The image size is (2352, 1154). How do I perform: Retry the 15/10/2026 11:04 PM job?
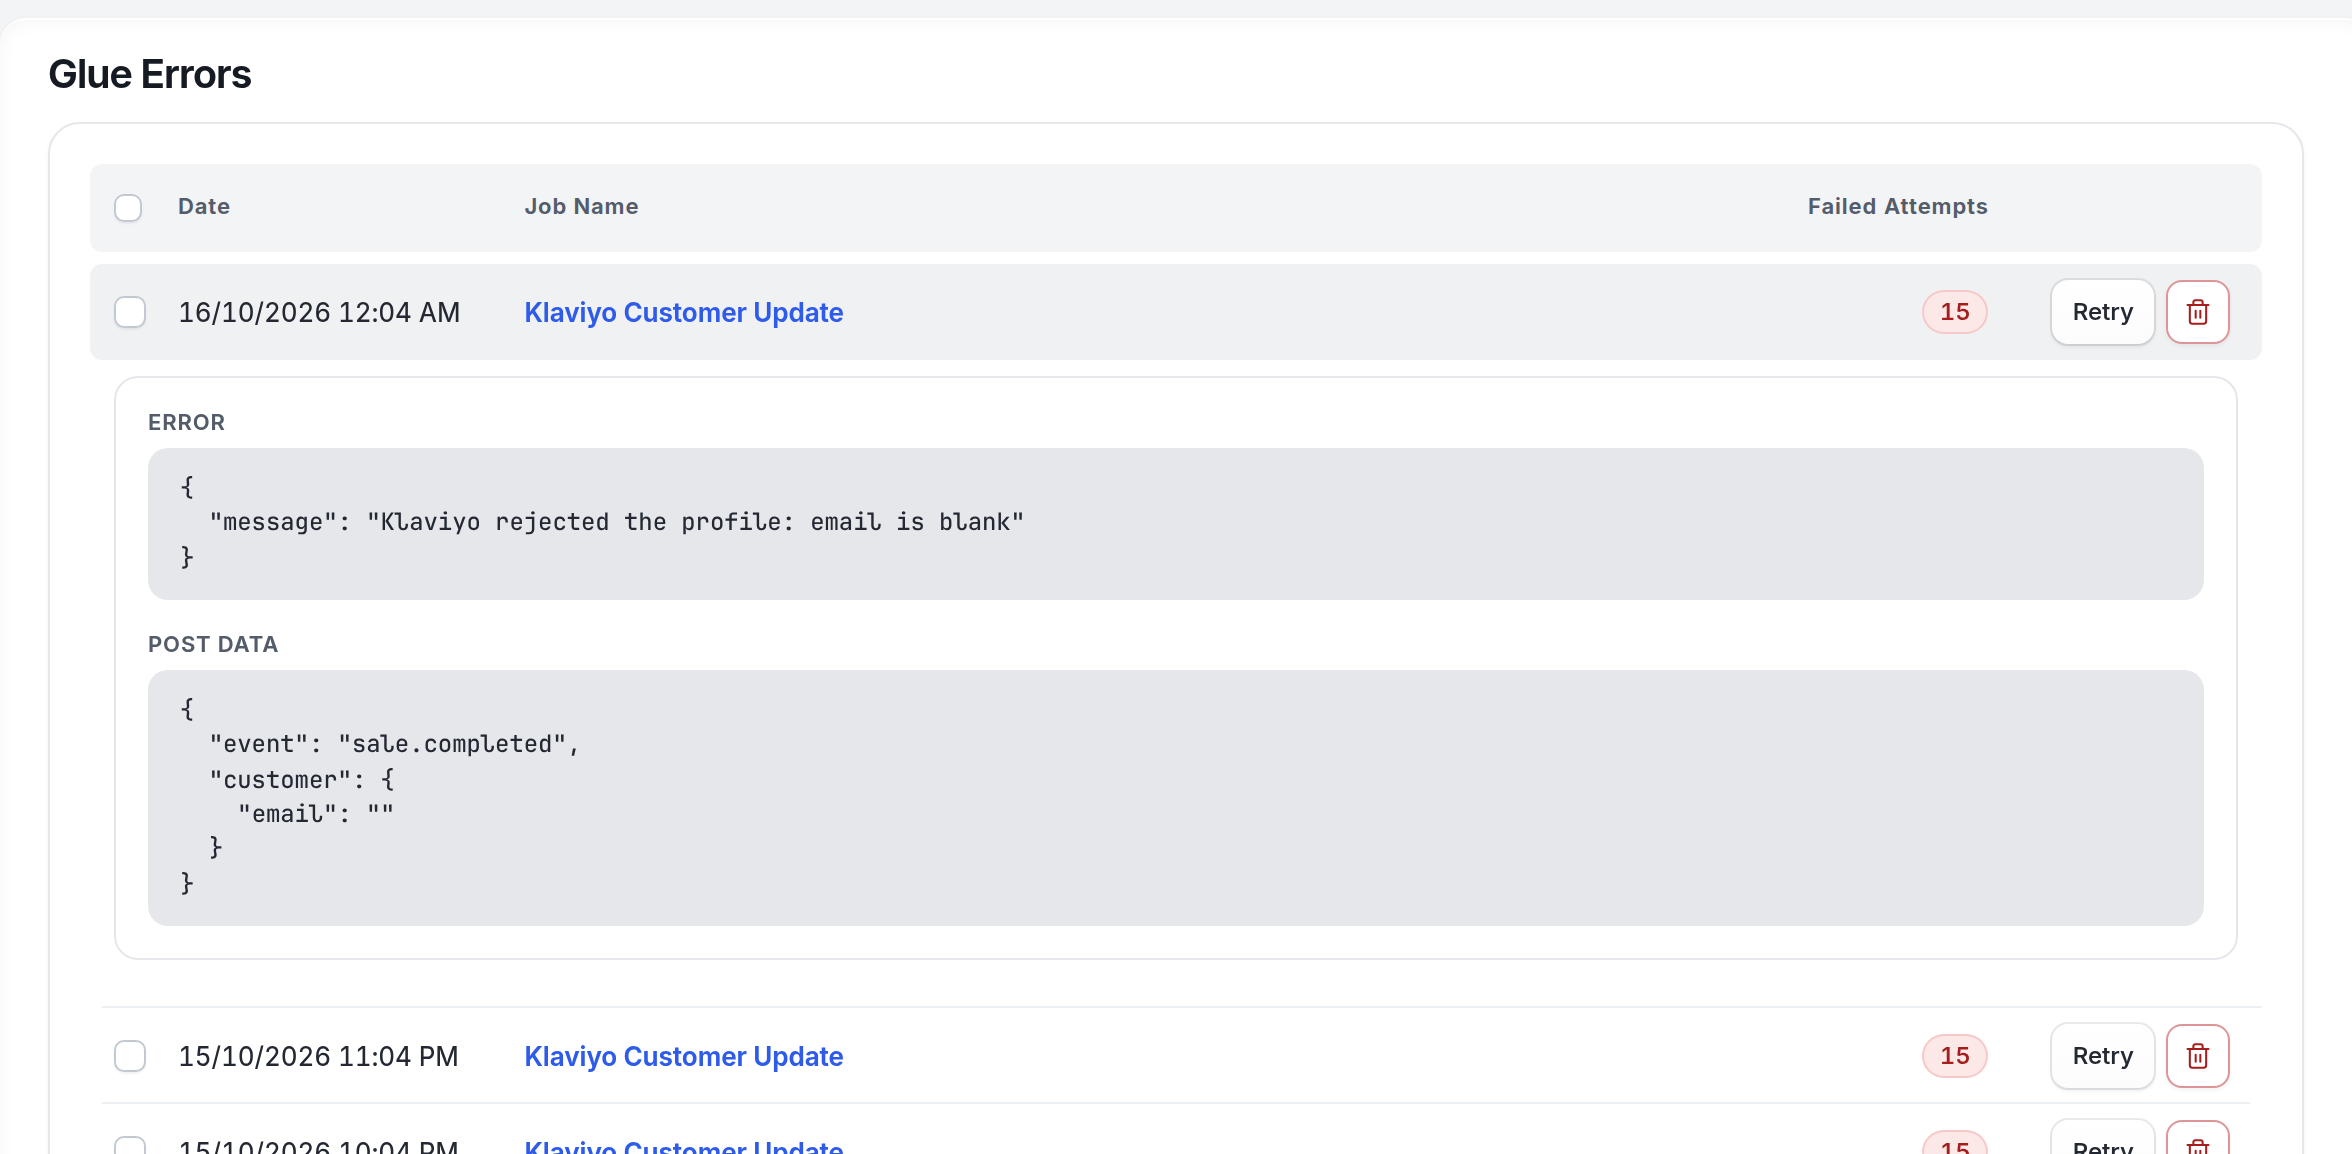point(2102,1056)
